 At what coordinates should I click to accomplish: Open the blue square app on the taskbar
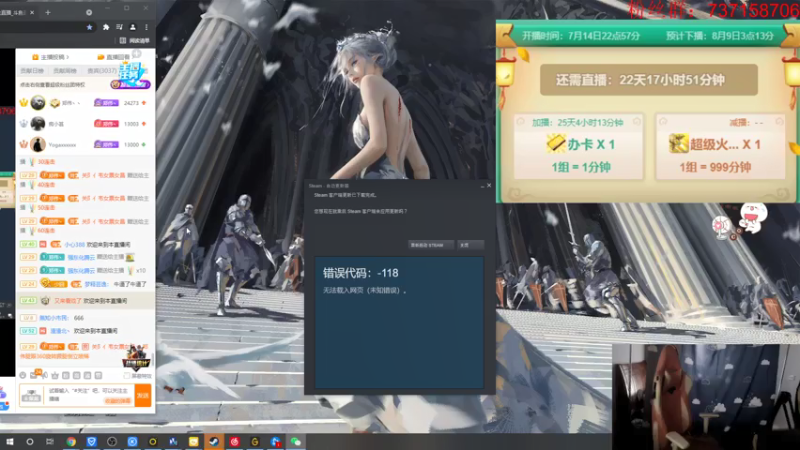pyautogui.click(x=132, y=442)
